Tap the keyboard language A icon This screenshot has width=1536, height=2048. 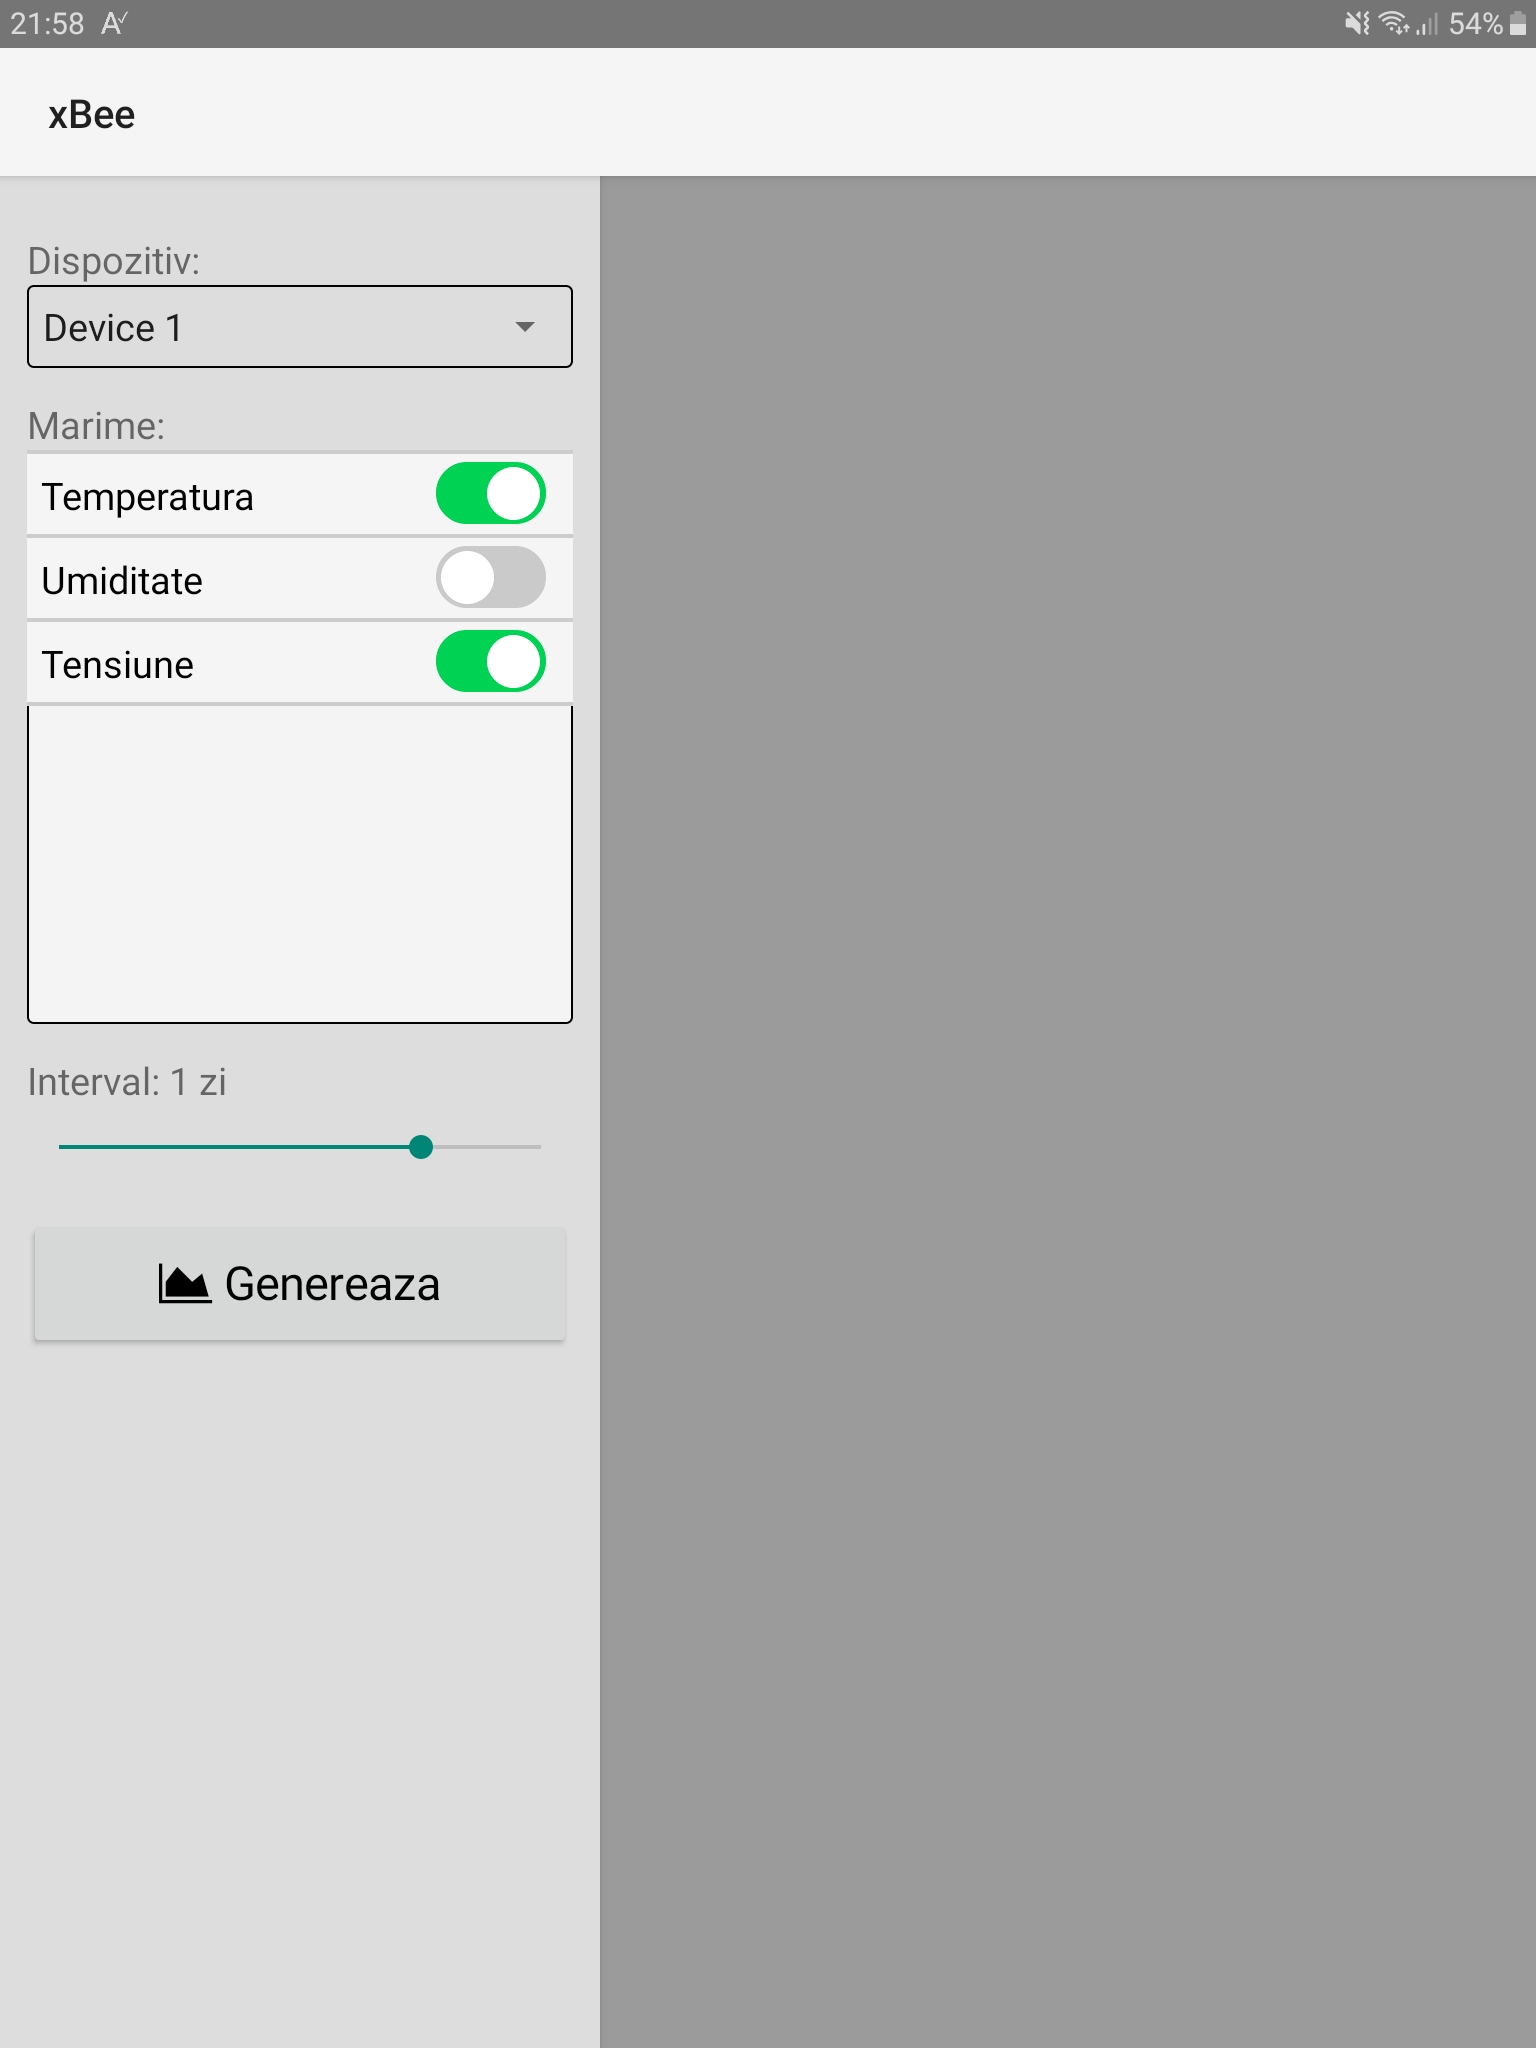[x=114, y=23]
